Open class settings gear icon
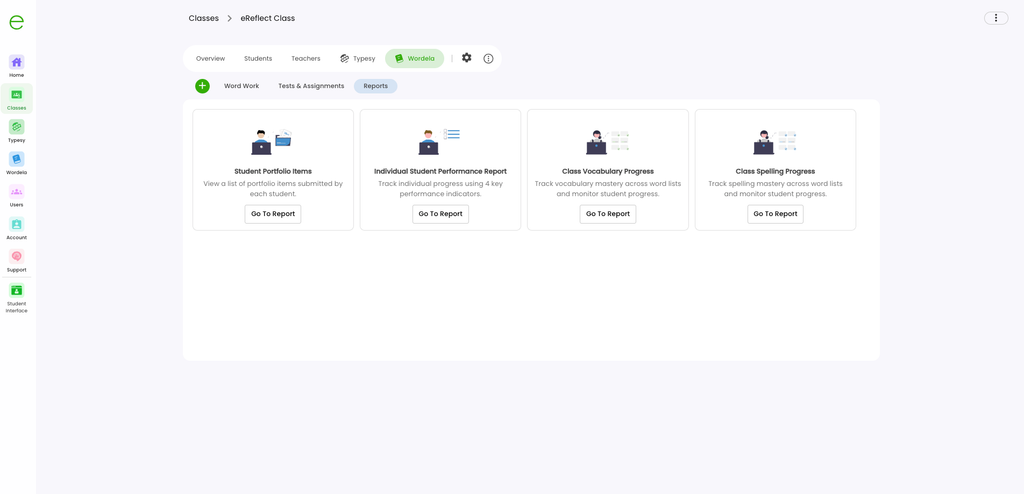The width and height of the screenshot is (1024, 494). [466, 58]
